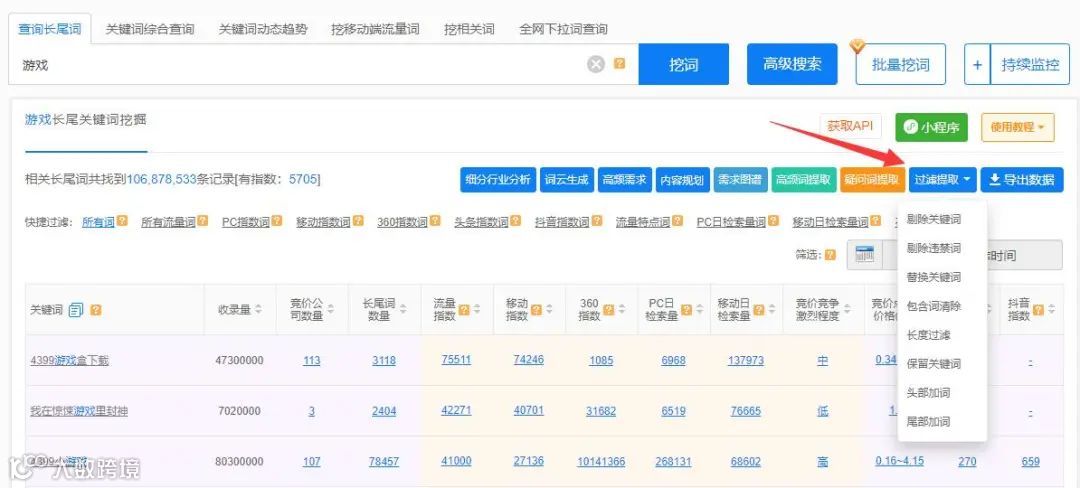Switch to the 关键词综合查询 tab
Image resolution: width=1080 pixels, height=488 pixels.
(149, 30)
